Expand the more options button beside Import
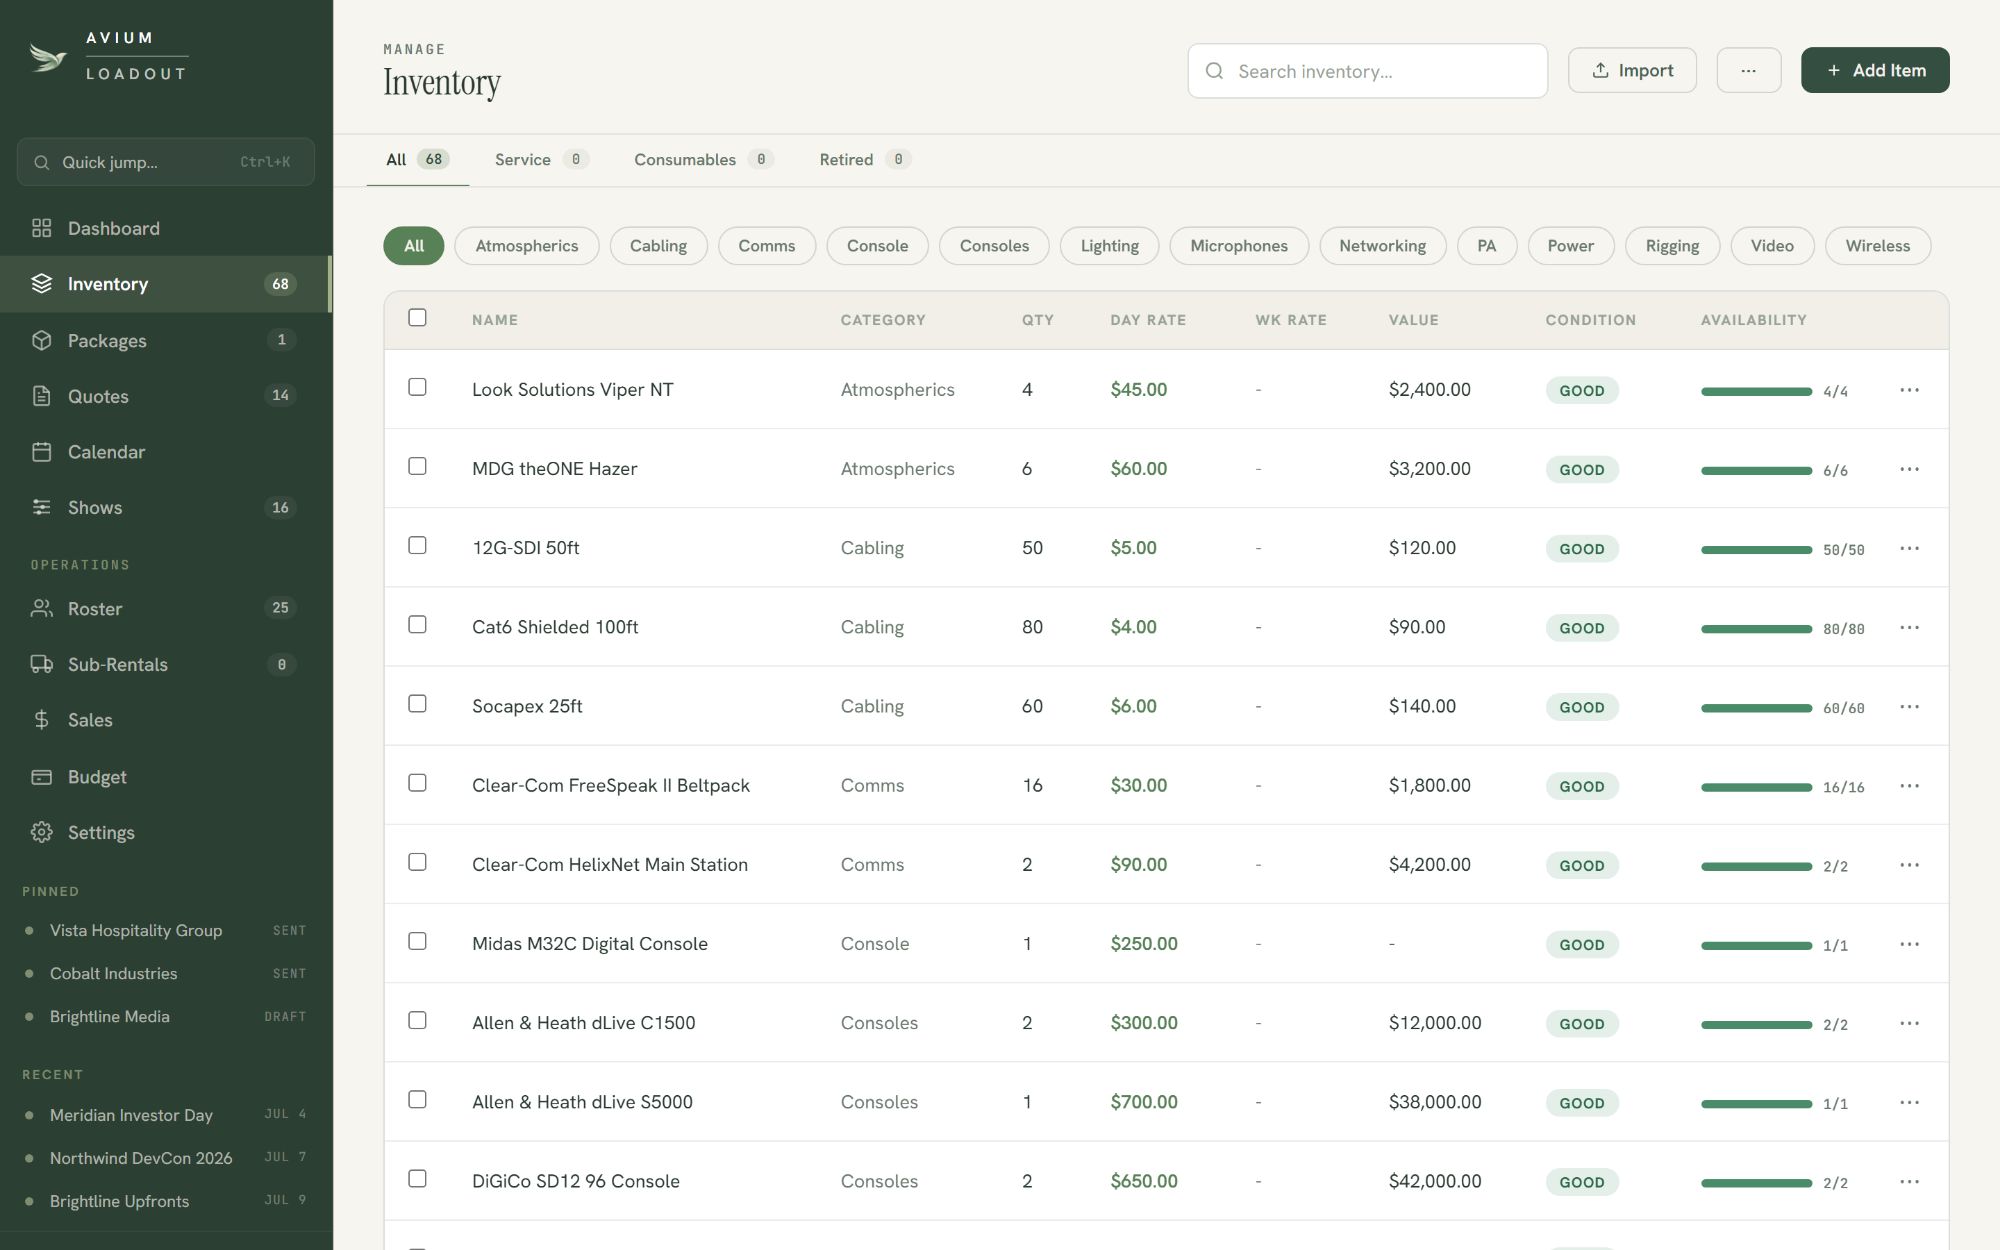The height and width of the screenshot is (1250, 2000). pos(1748,70)
